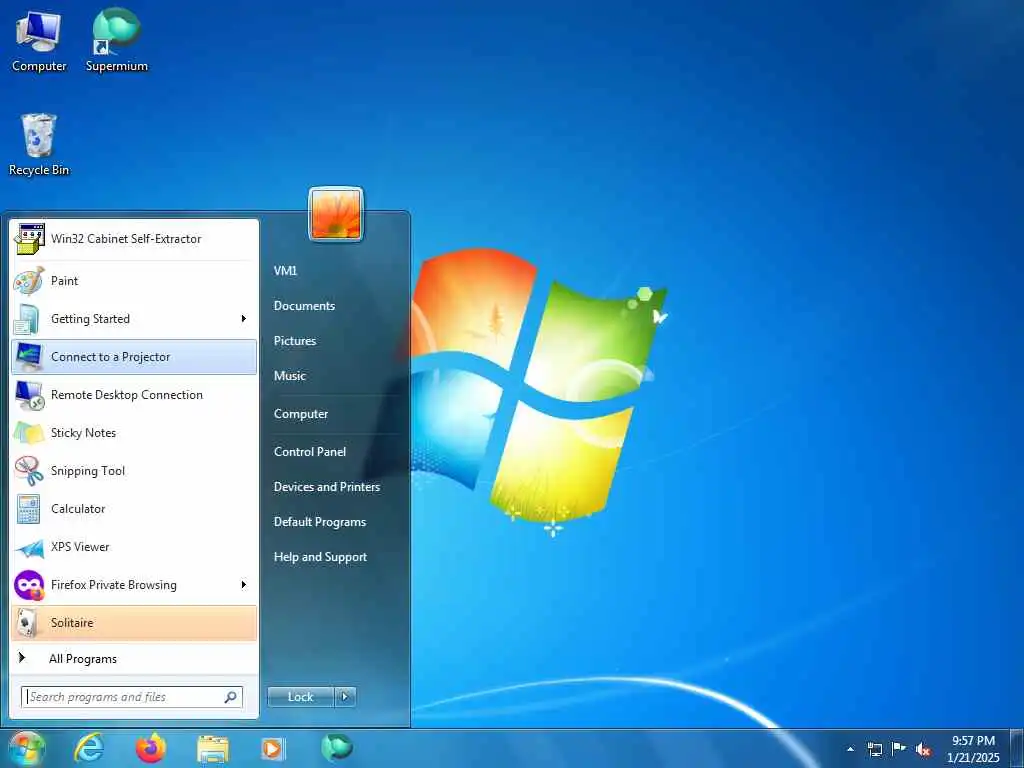
Task: Open Pictures from the Start menu
Action: (295, 341)
